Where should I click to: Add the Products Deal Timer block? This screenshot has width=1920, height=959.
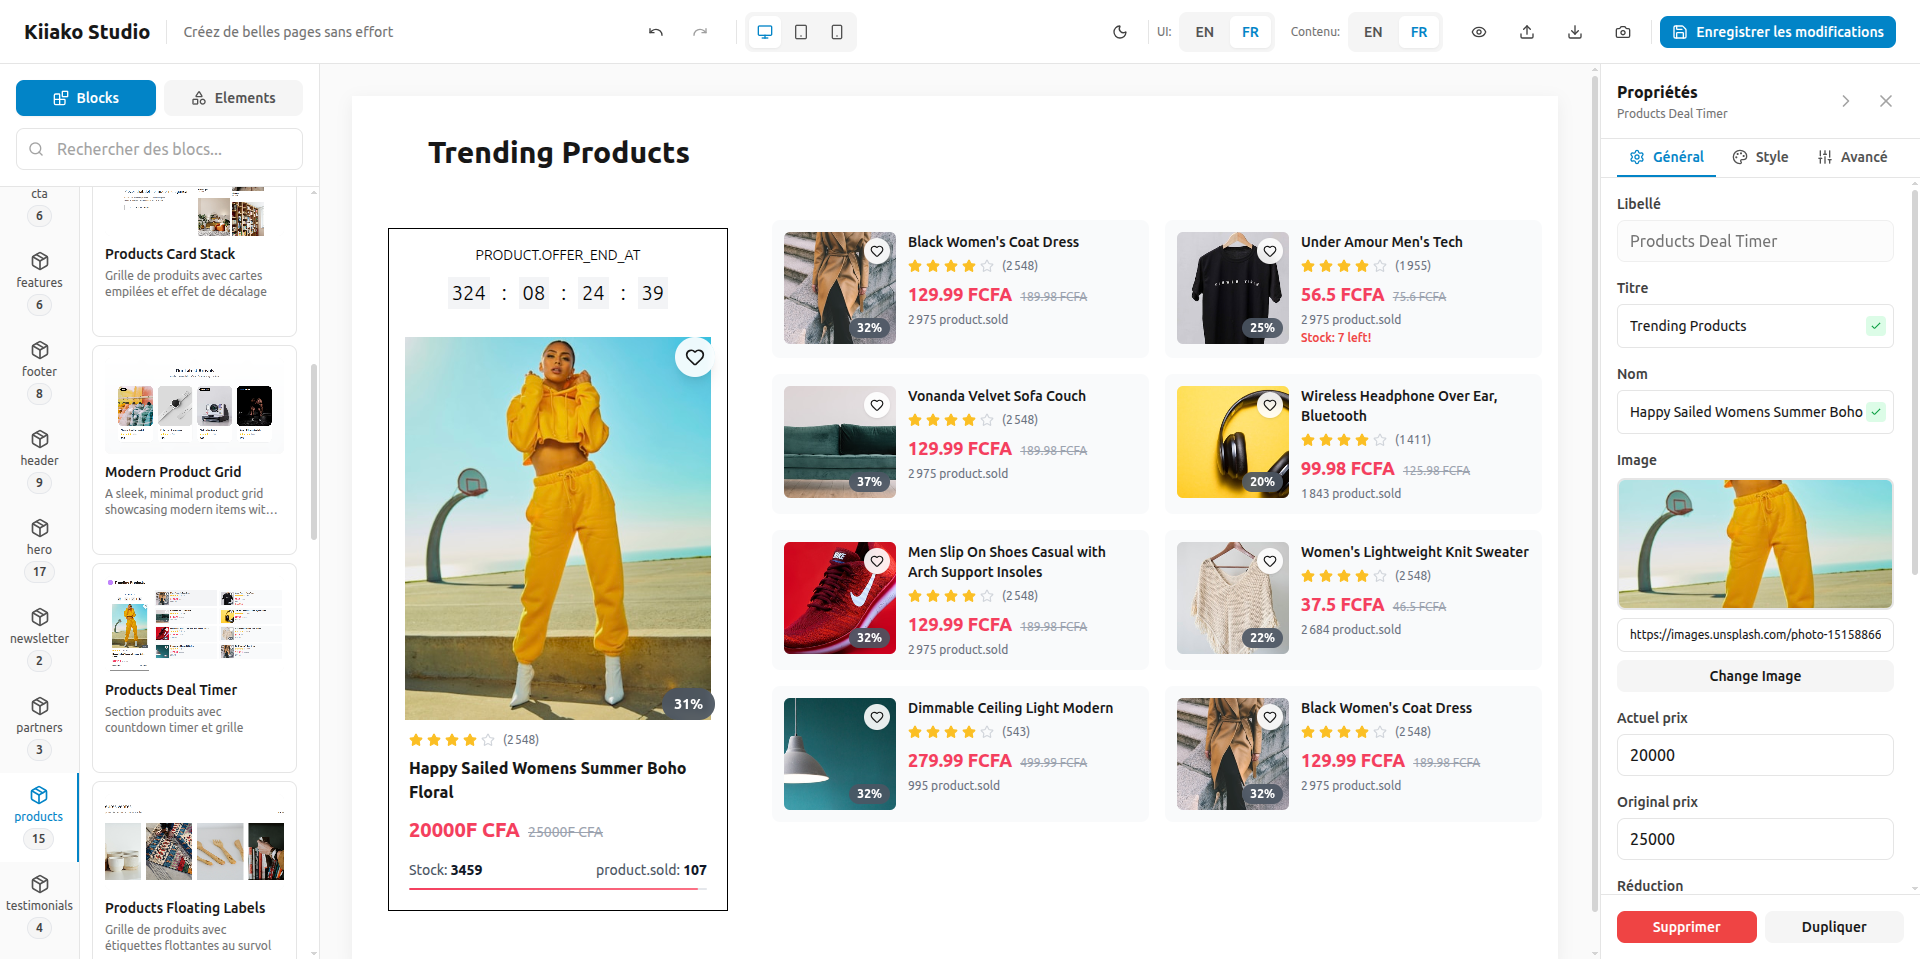pyautogui.click(x=194, y=668)
